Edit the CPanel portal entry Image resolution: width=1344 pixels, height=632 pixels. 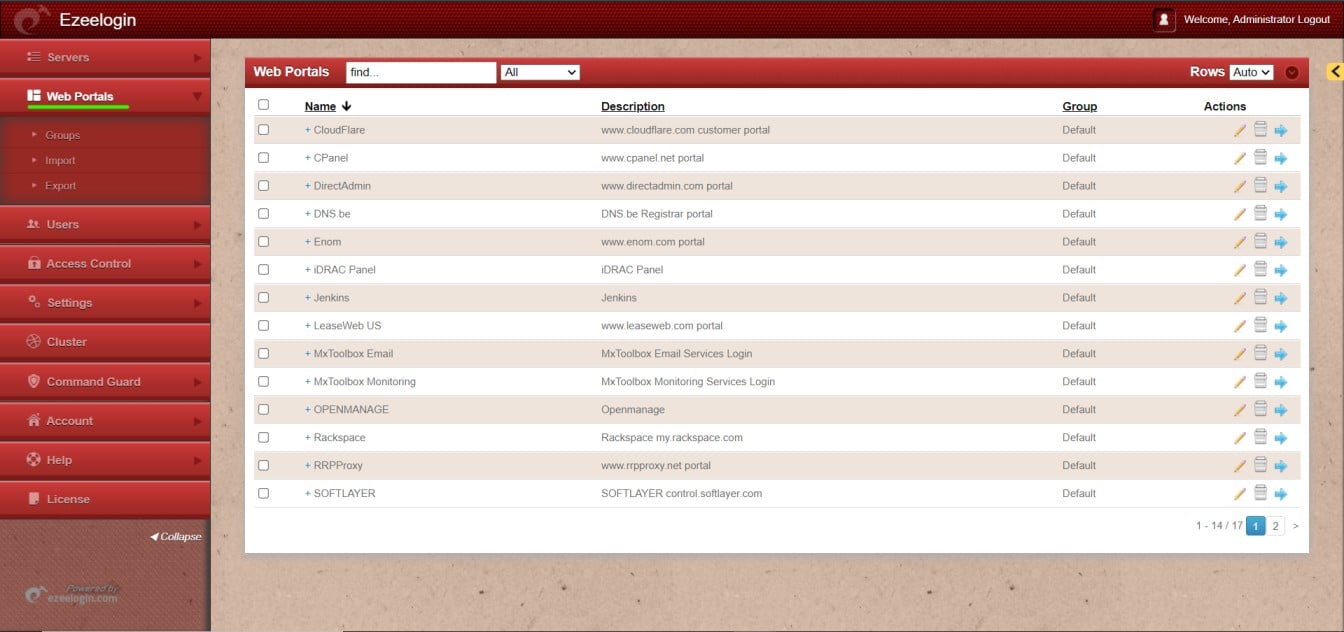pos(1240,158)
